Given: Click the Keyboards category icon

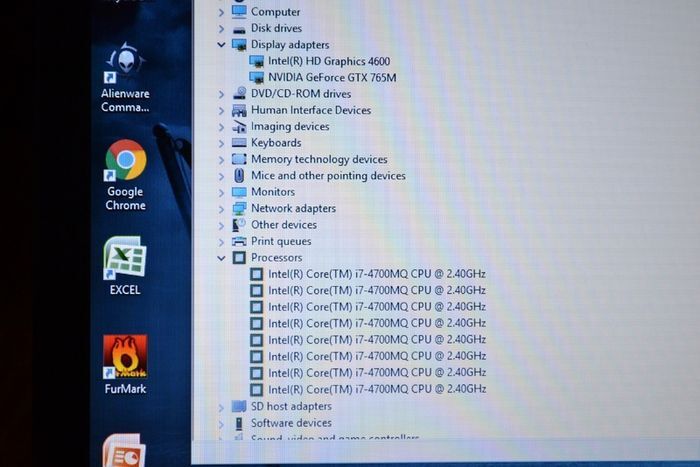Looking at the screenshot, I should coord(239,143).
